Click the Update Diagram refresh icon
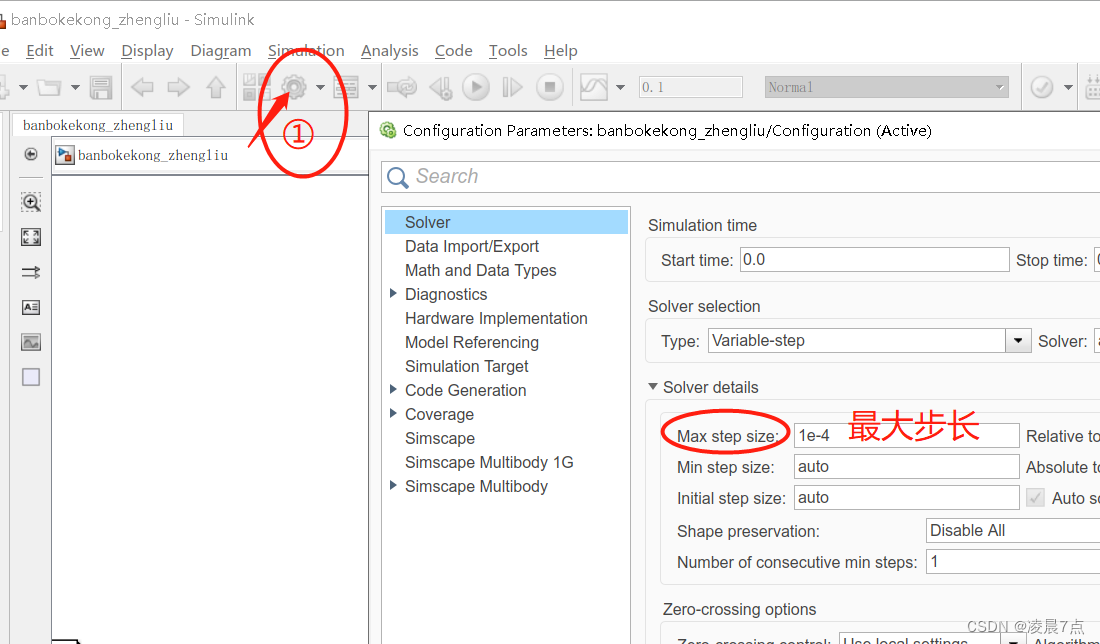Image resolution: width=1100 pixels, height=644 pixels. coord(402,88)
